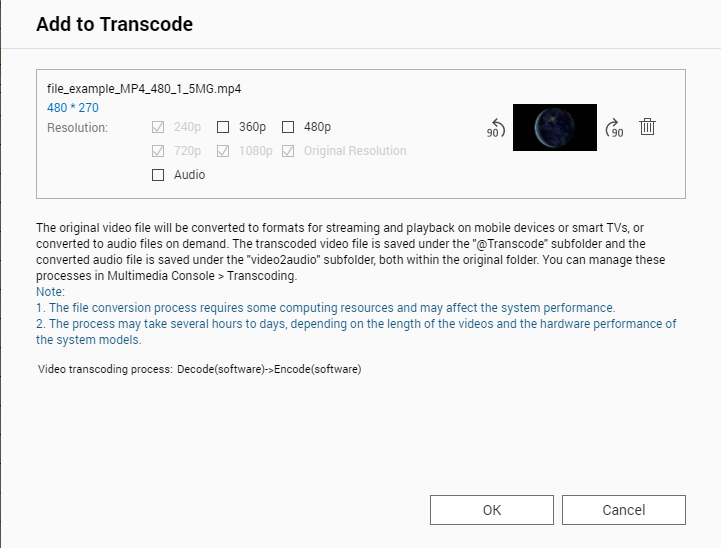Screen dimensions: 721x548
Task: Select the file_example_MP4_480_1_5MG.mp4 filename
Action: (144, 89)
